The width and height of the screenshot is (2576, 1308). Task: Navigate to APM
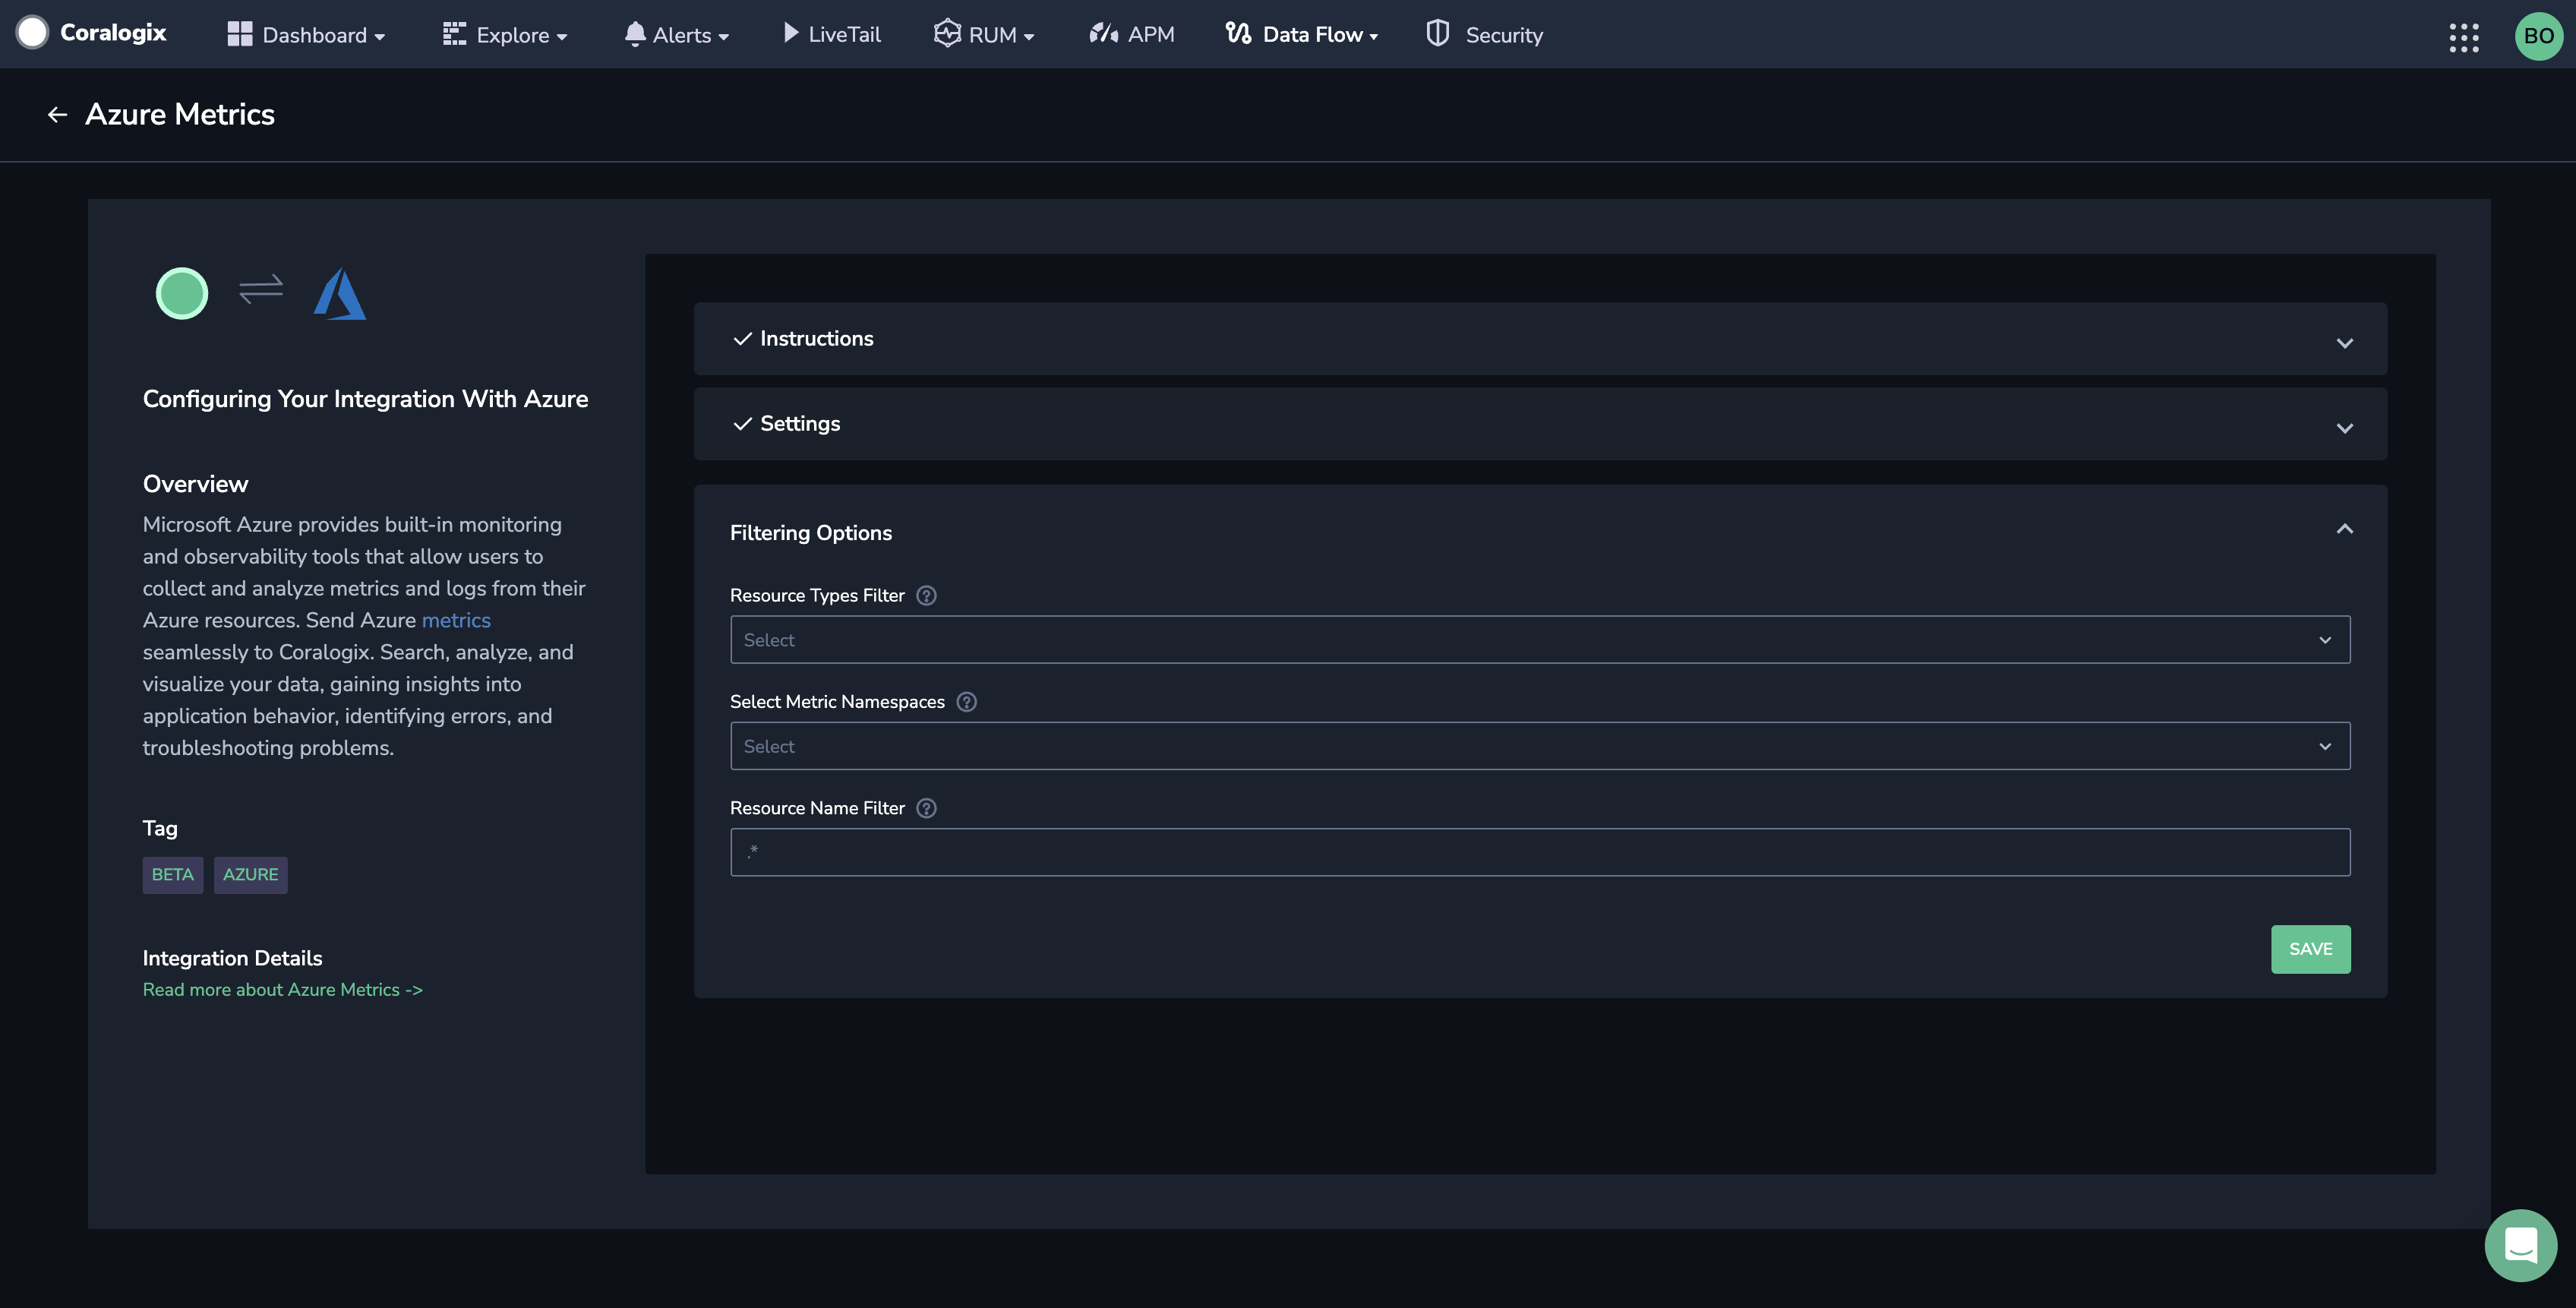[1131, 35]
